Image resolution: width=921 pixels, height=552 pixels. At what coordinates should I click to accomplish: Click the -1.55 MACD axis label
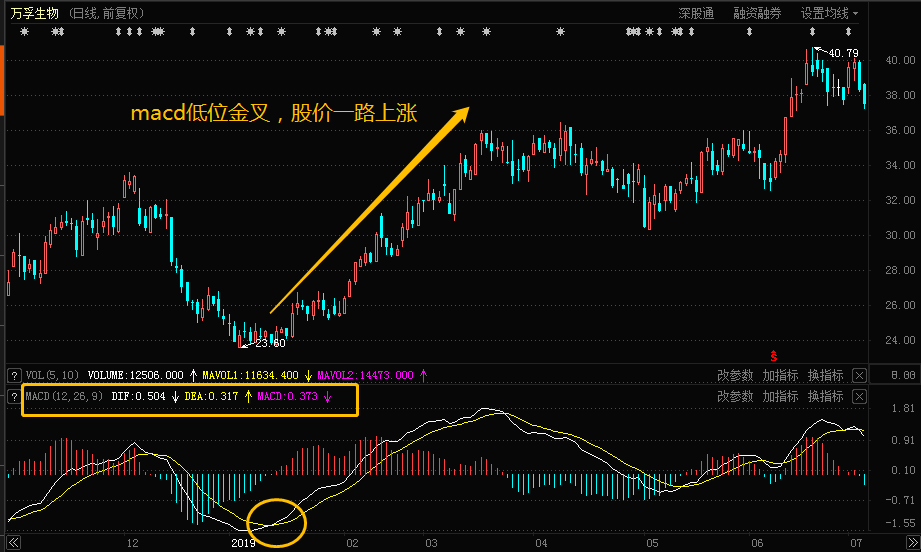[x=900, y=523]
